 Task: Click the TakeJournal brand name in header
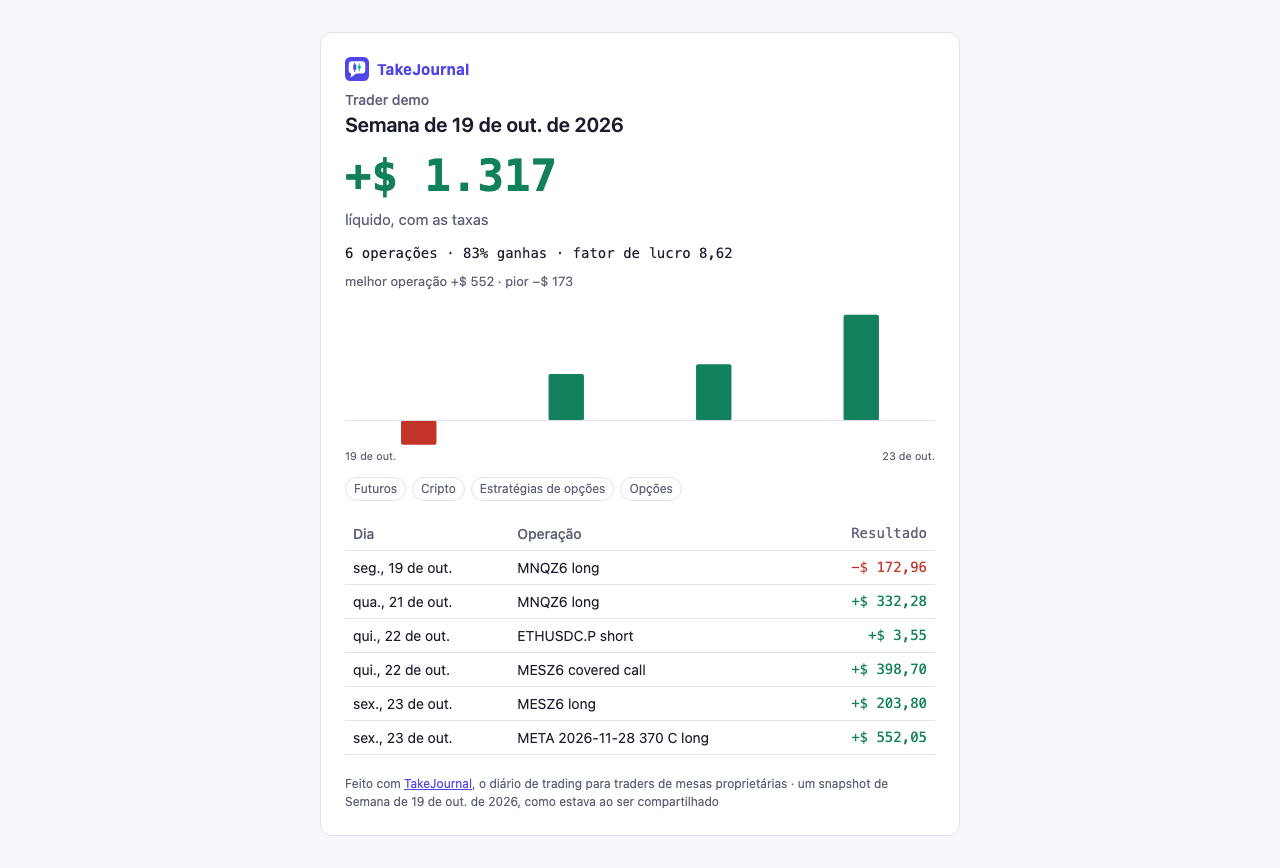(423, 69)
